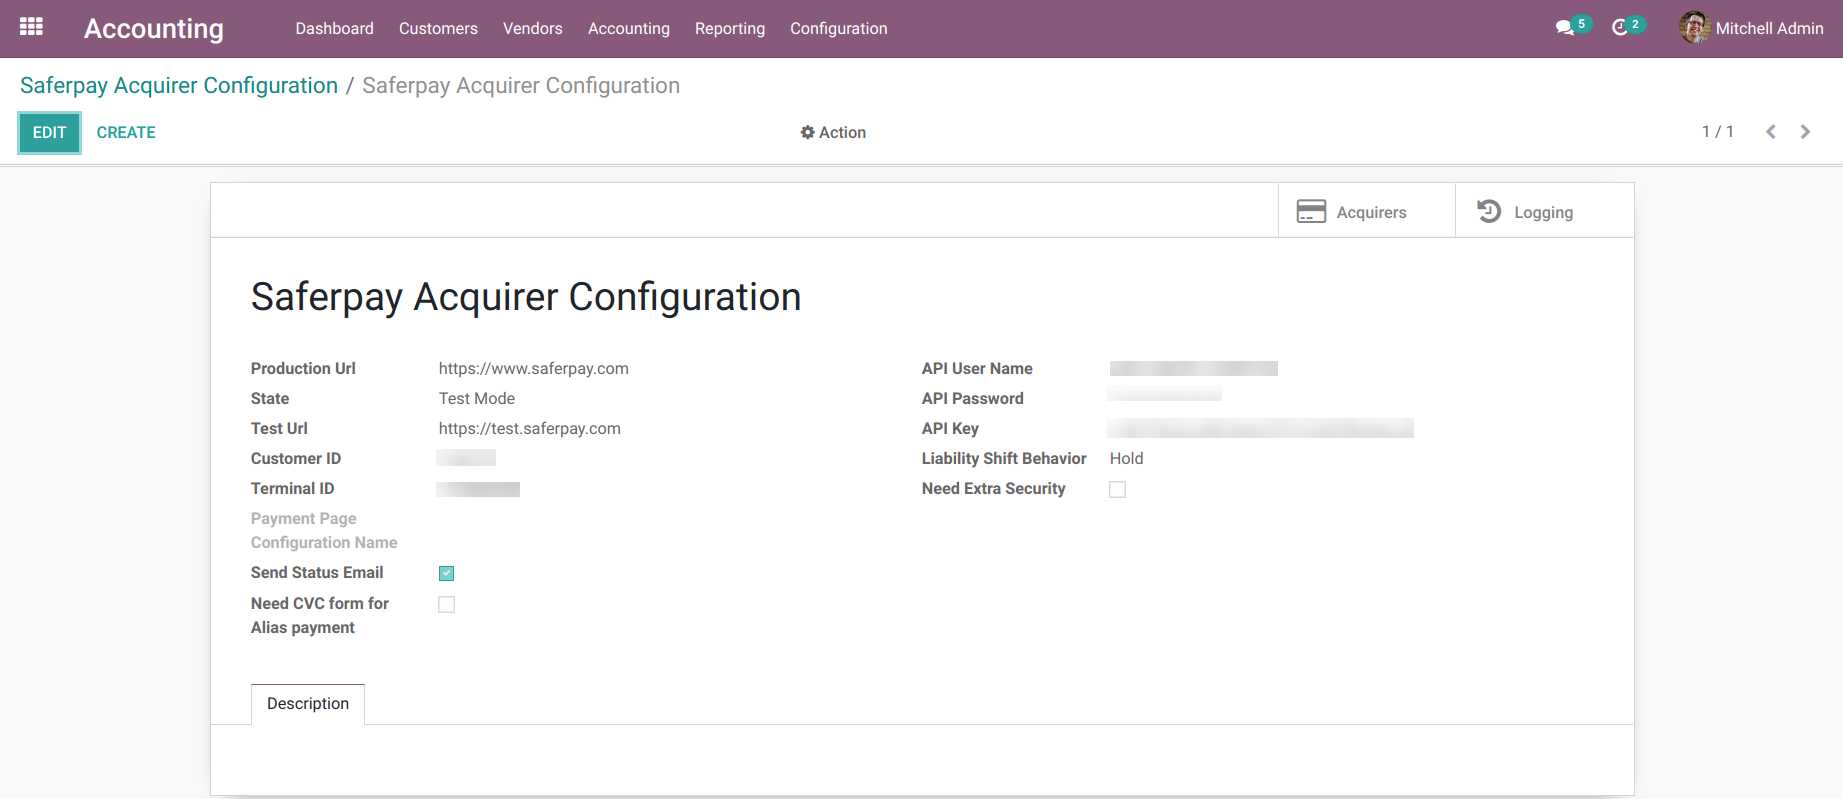The height and width of the screenshot is (799, 1843).
Task: Open the Customers menu
Action: (438, 28)
